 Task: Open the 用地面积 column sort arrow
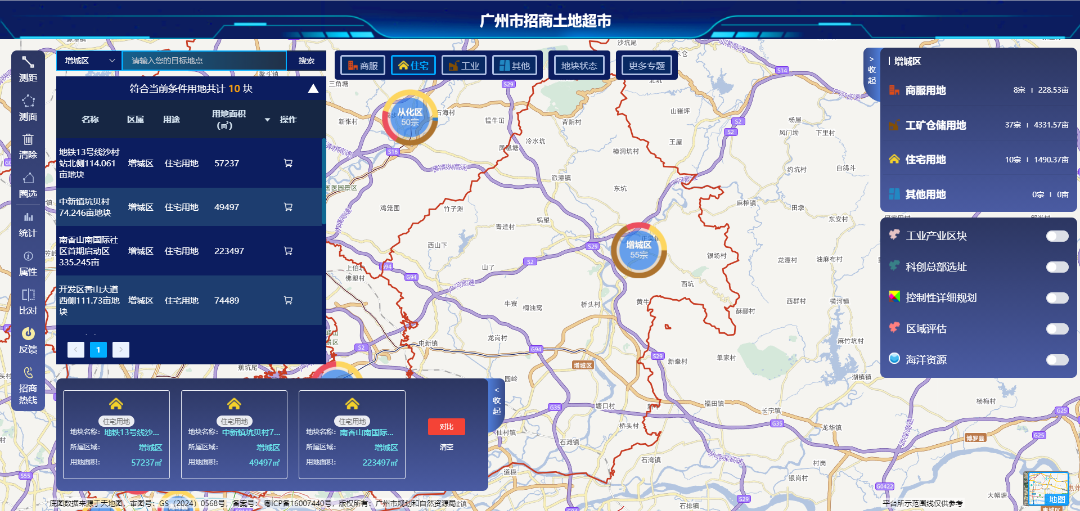267,120
